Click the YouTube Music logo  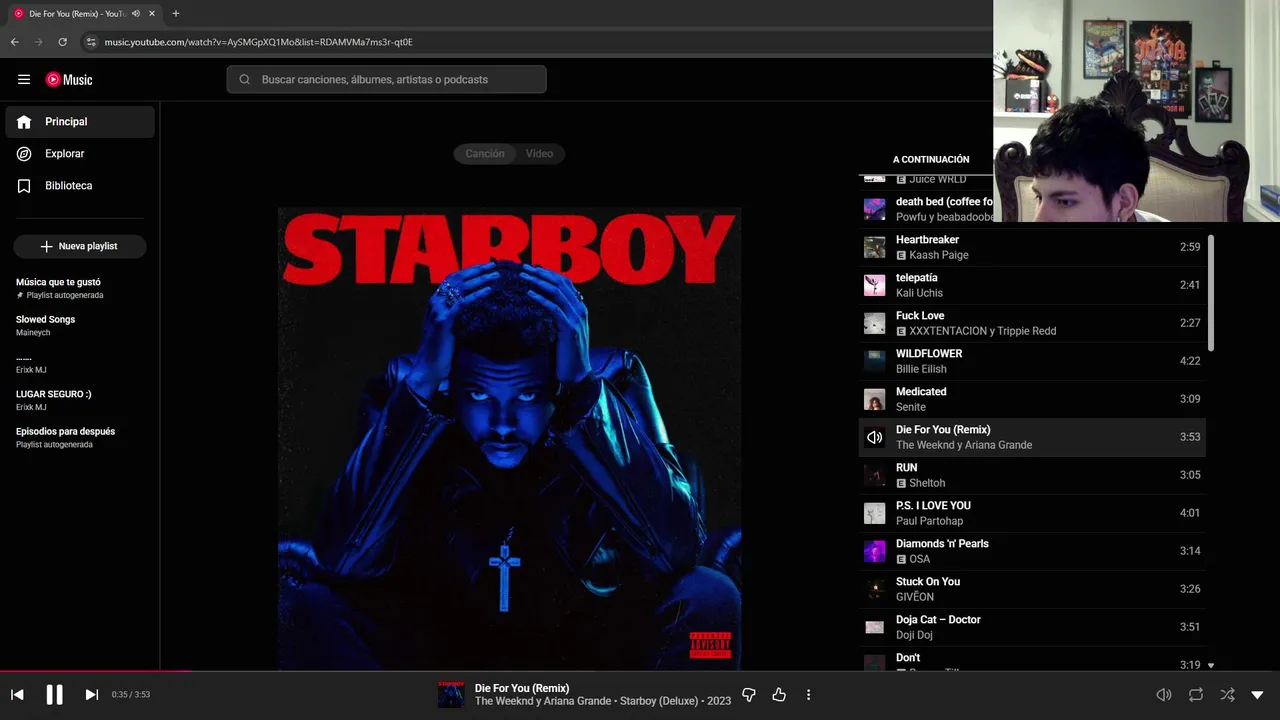tap(69, 80)
